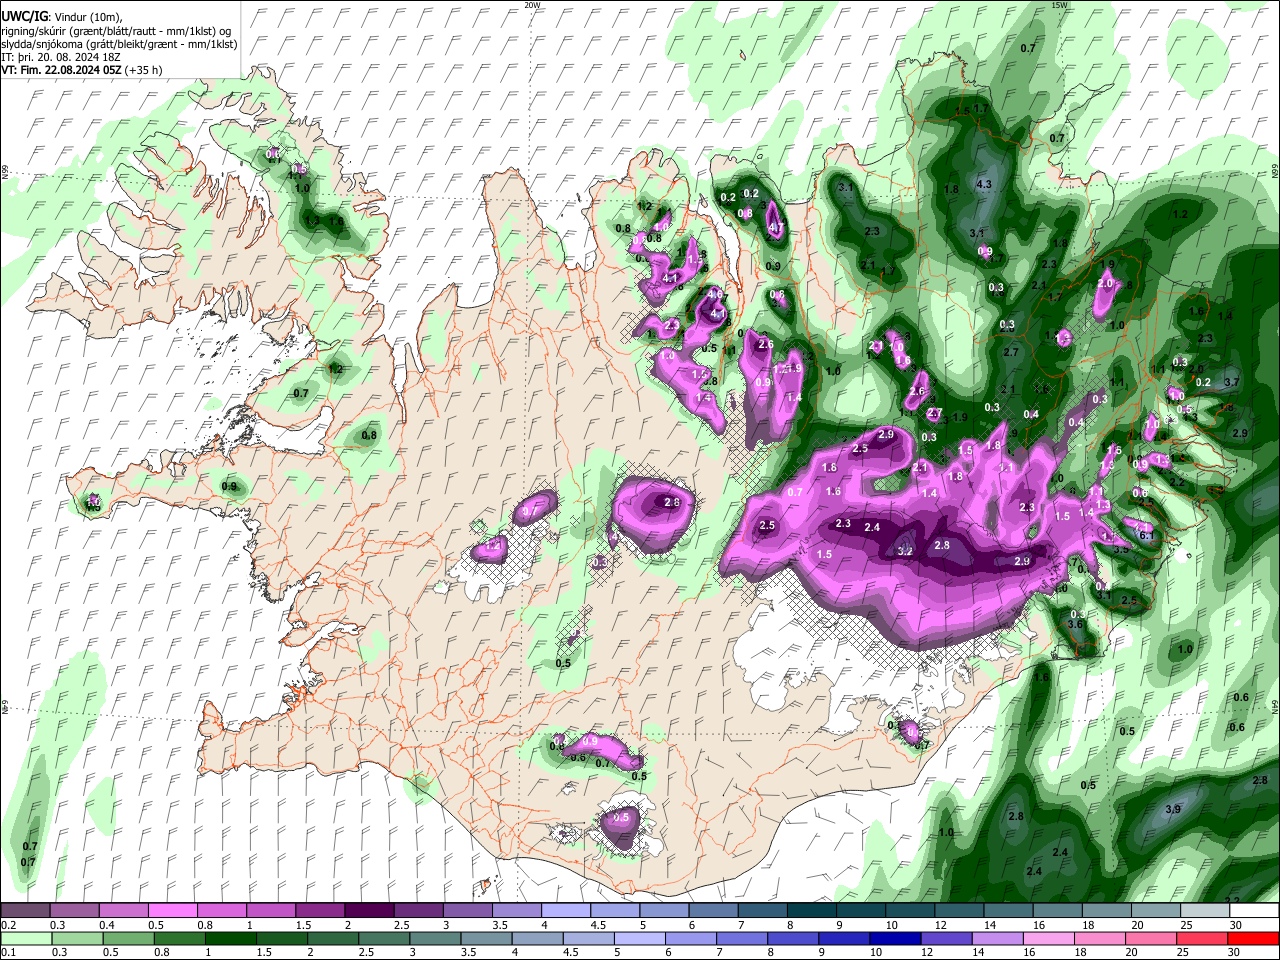Click the deep blue swatch labeled 10 in lower legend
This screenshot has width=1280, height=960.
894,939
